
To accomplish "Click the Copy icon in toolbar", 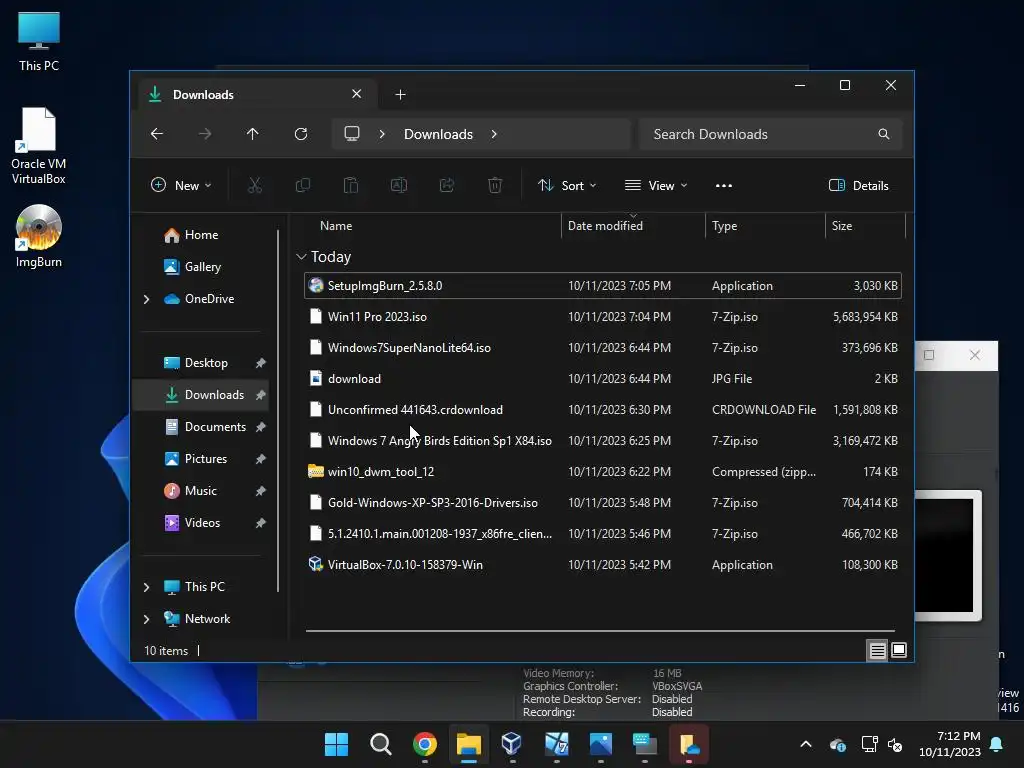I will 303,185.
